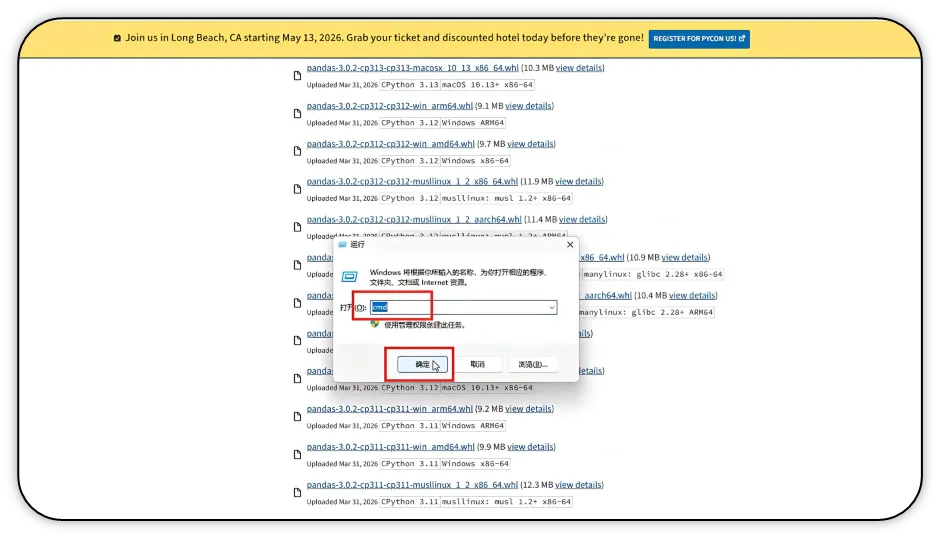Screen dimensions: 940x538
Task: Click file icon beside cp312 musllinux x86_64 wheel
Action: pos(297,189)
